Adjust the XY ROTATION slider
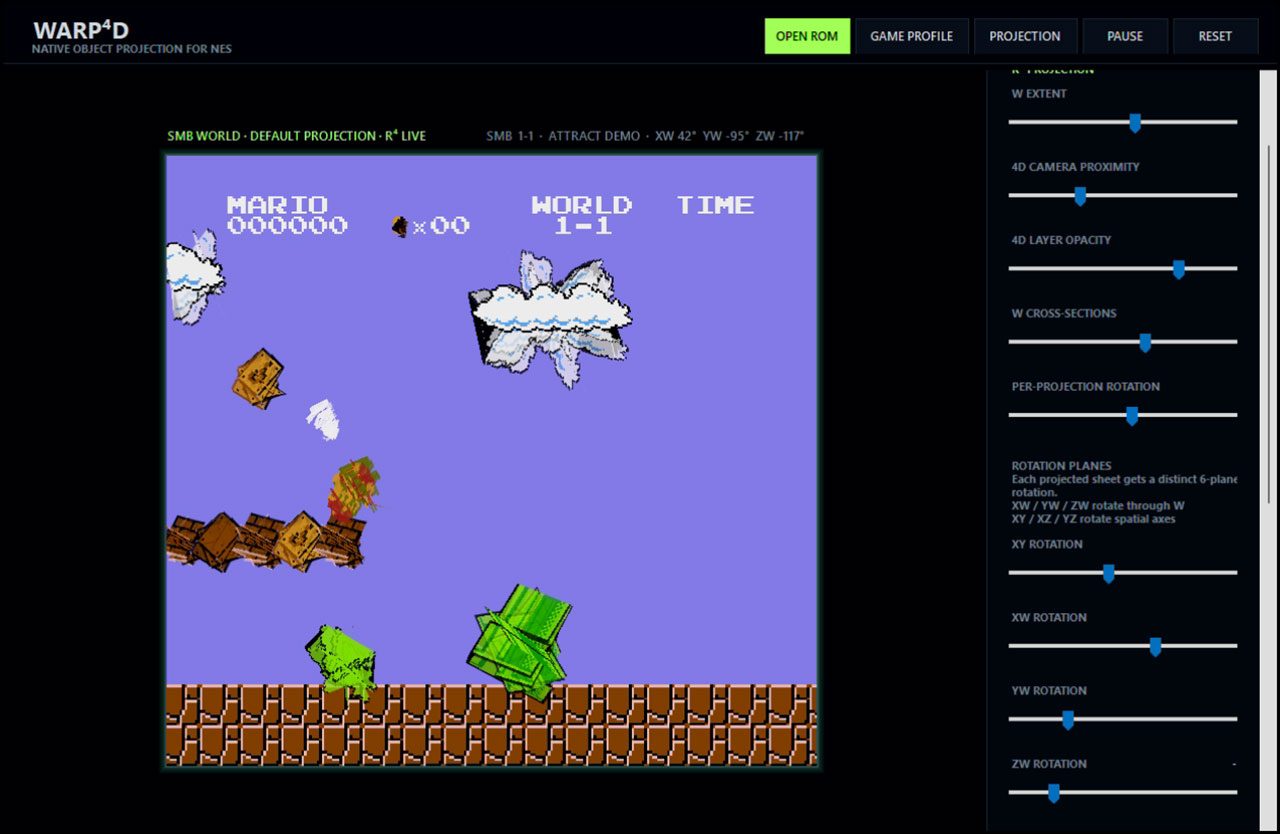Screen dimensions: 1280x834 click(1123, 573)
